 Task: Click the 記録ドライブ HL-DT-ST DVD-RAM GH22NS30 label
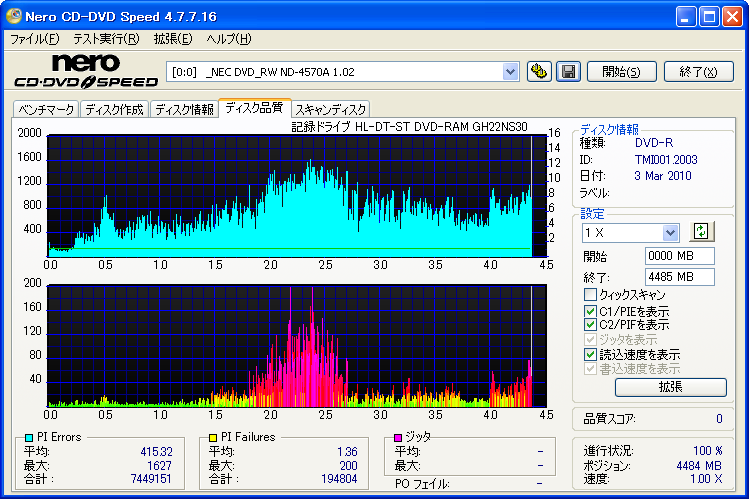(x=409, y=127)
